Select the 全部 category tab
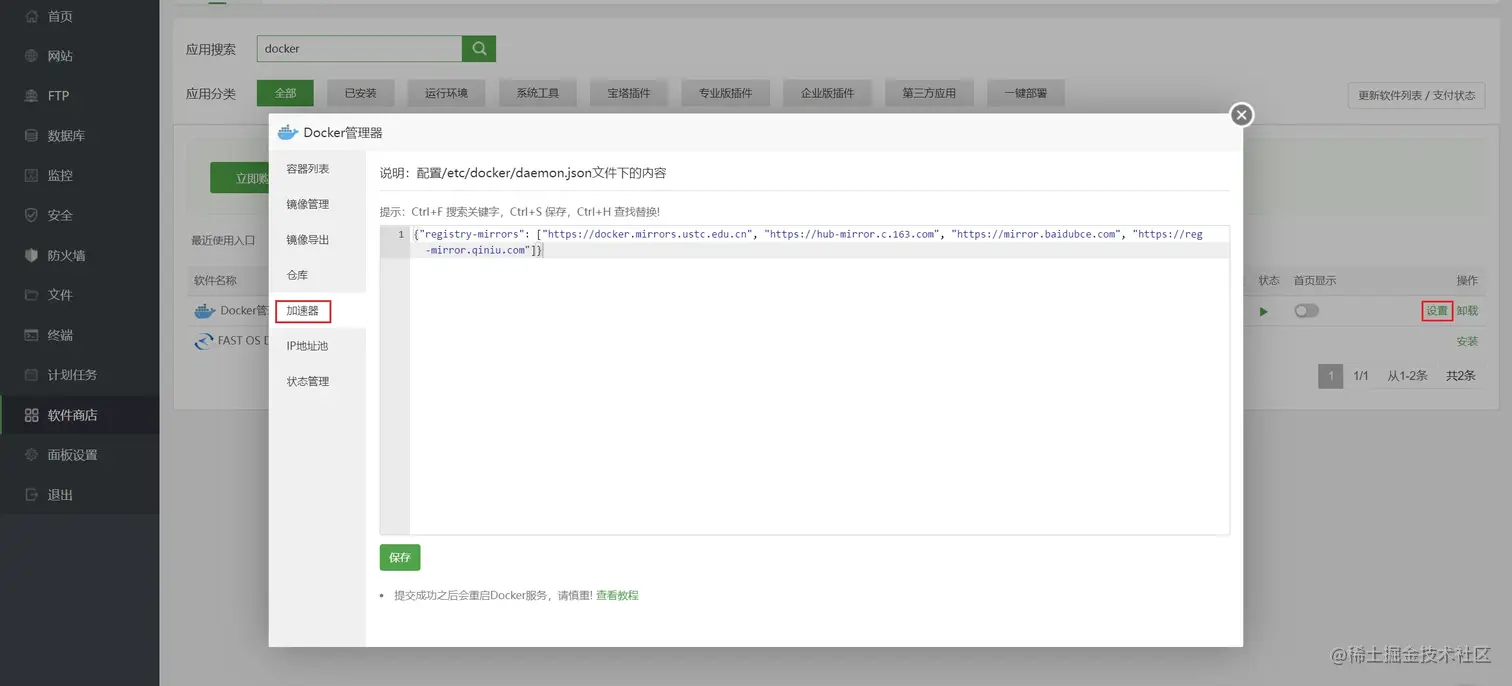The height and width of the screenshot is (686, 1512). pyautogui.click(x=285, y=93)
